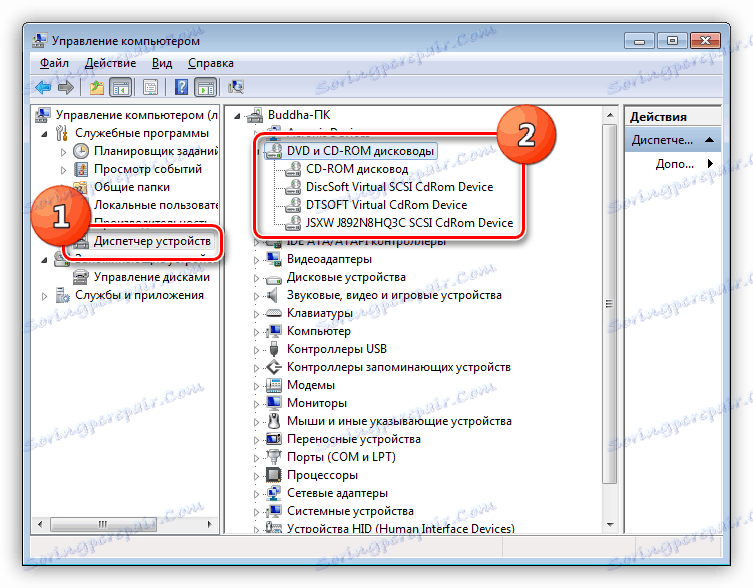Click the Scan for hardware changes icon
The height and width of the screenshot is (588, 753).
pyautogui.click(x=236, y=87)
